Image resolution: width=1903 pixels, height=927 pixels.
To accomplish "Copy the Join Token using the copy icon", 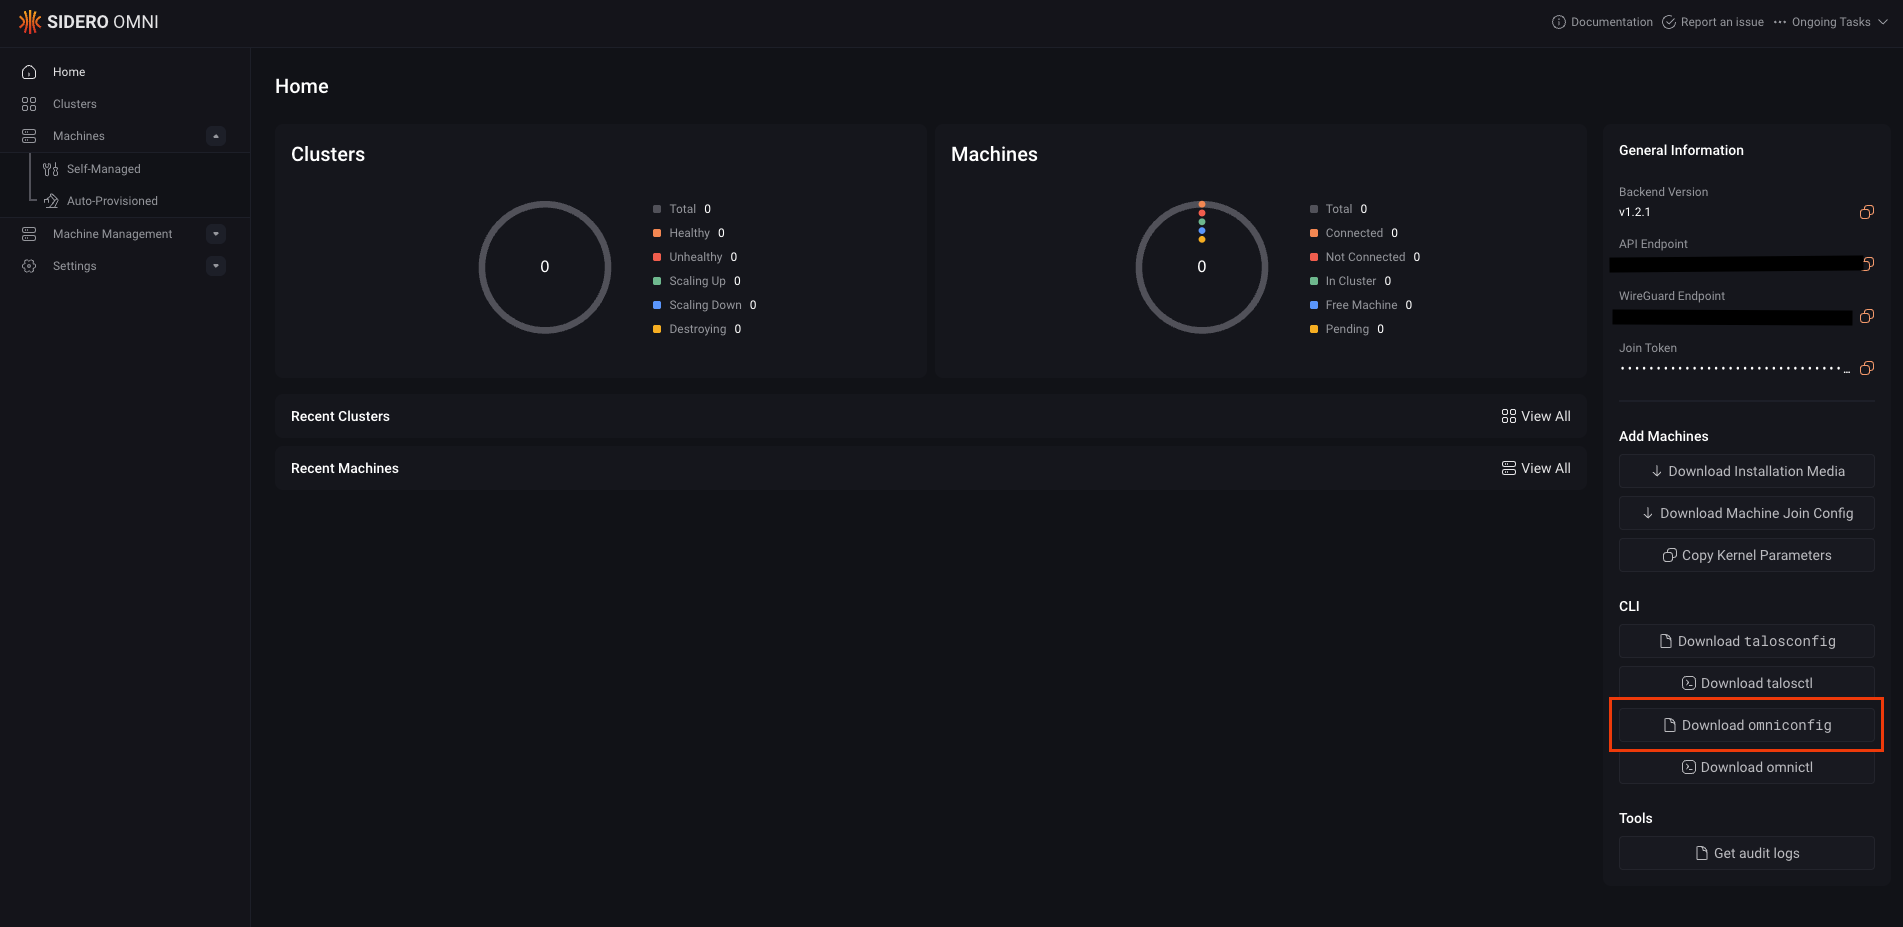I will coord(1866,368).
